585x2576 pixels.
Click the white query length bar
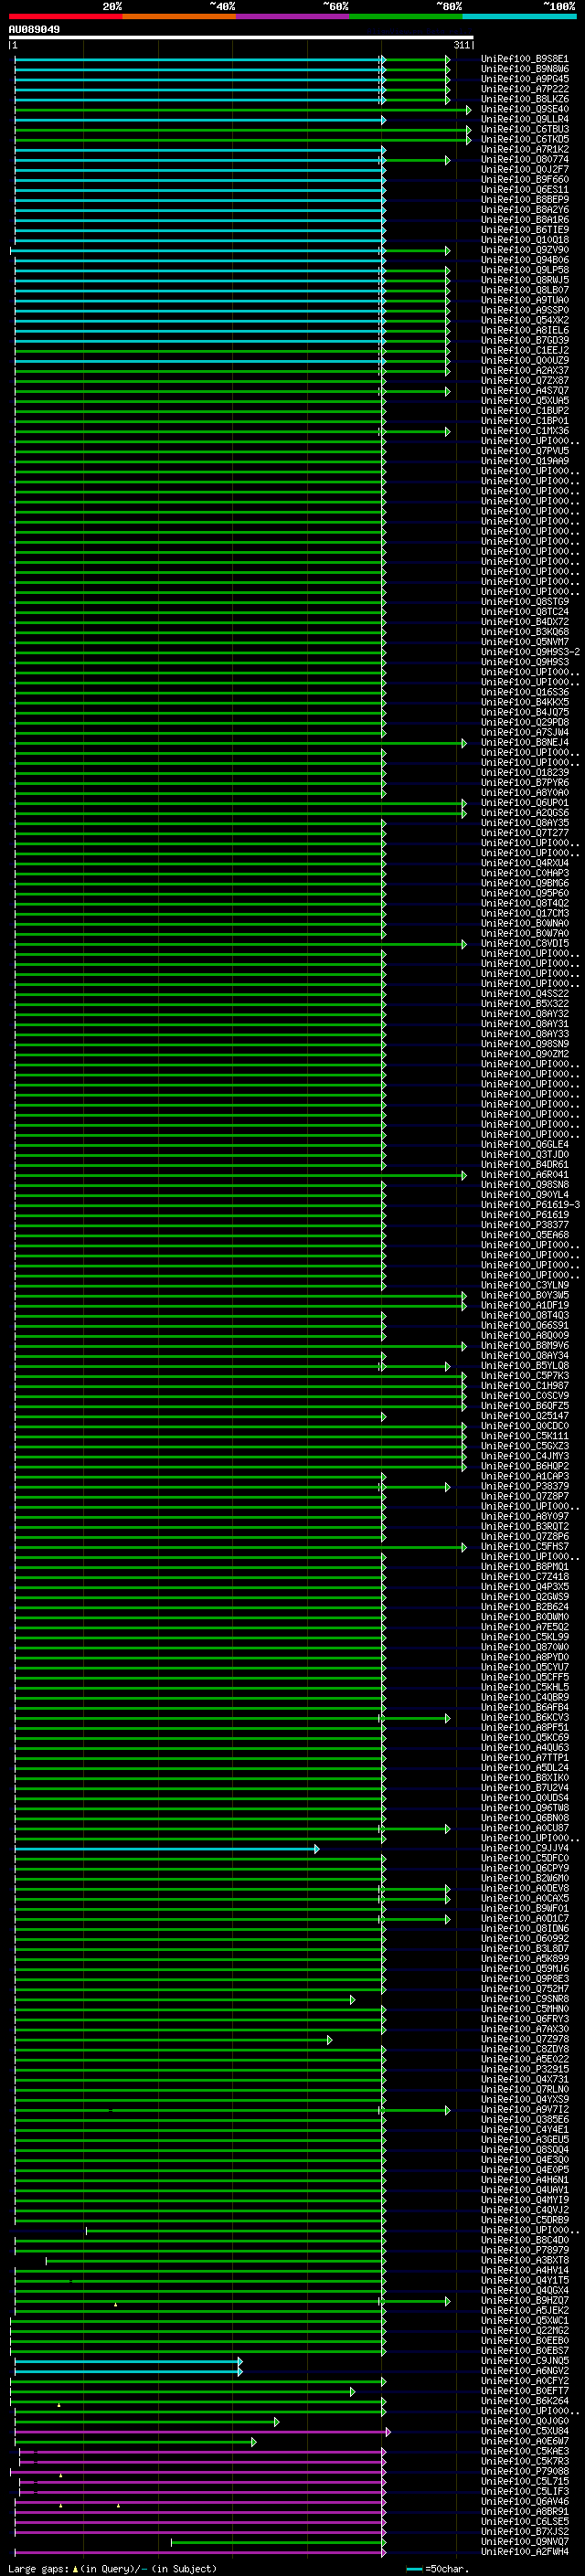coord(241,38)
